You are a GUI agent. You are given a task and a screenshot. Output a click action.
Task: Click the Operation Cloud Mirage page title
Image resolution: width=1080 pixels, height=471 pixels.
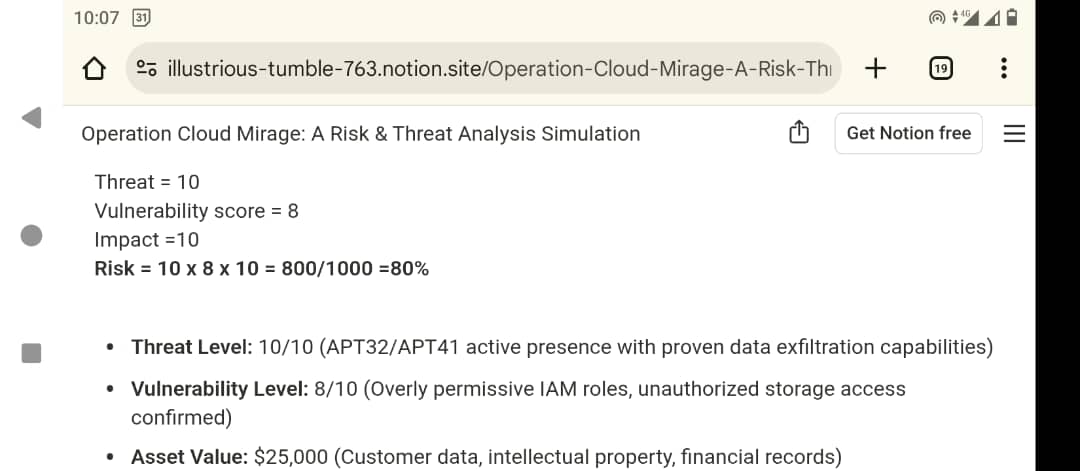pyautogui.click(x=360, y=134)
